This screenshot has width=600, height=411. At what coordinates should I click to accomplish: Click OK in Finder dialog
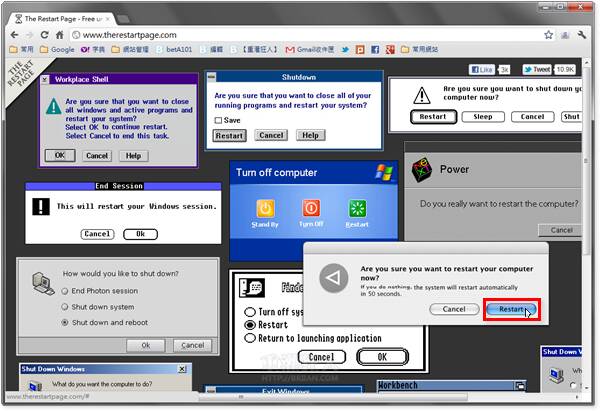[382, 357]
